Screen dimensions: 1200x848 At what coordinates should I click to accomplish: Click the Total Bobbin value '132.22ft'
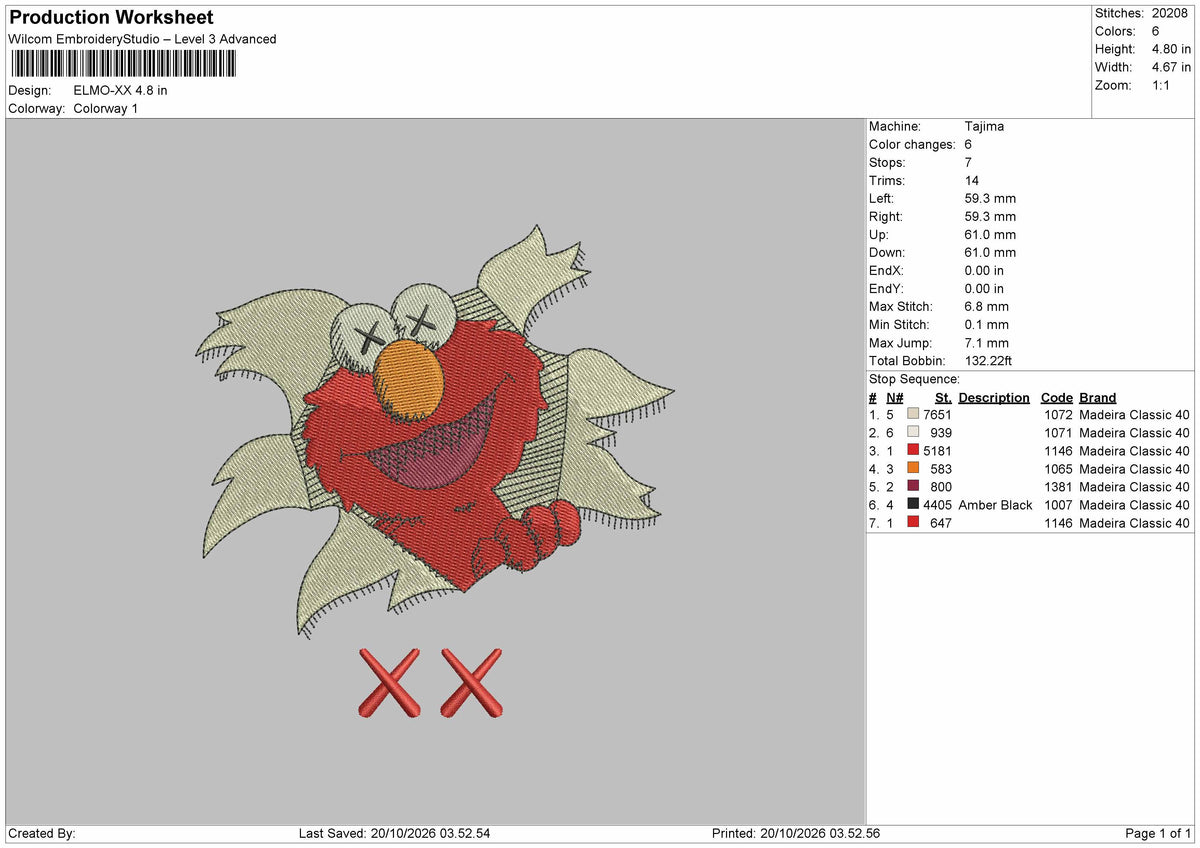pyautogui.click(x=990, y=360)
